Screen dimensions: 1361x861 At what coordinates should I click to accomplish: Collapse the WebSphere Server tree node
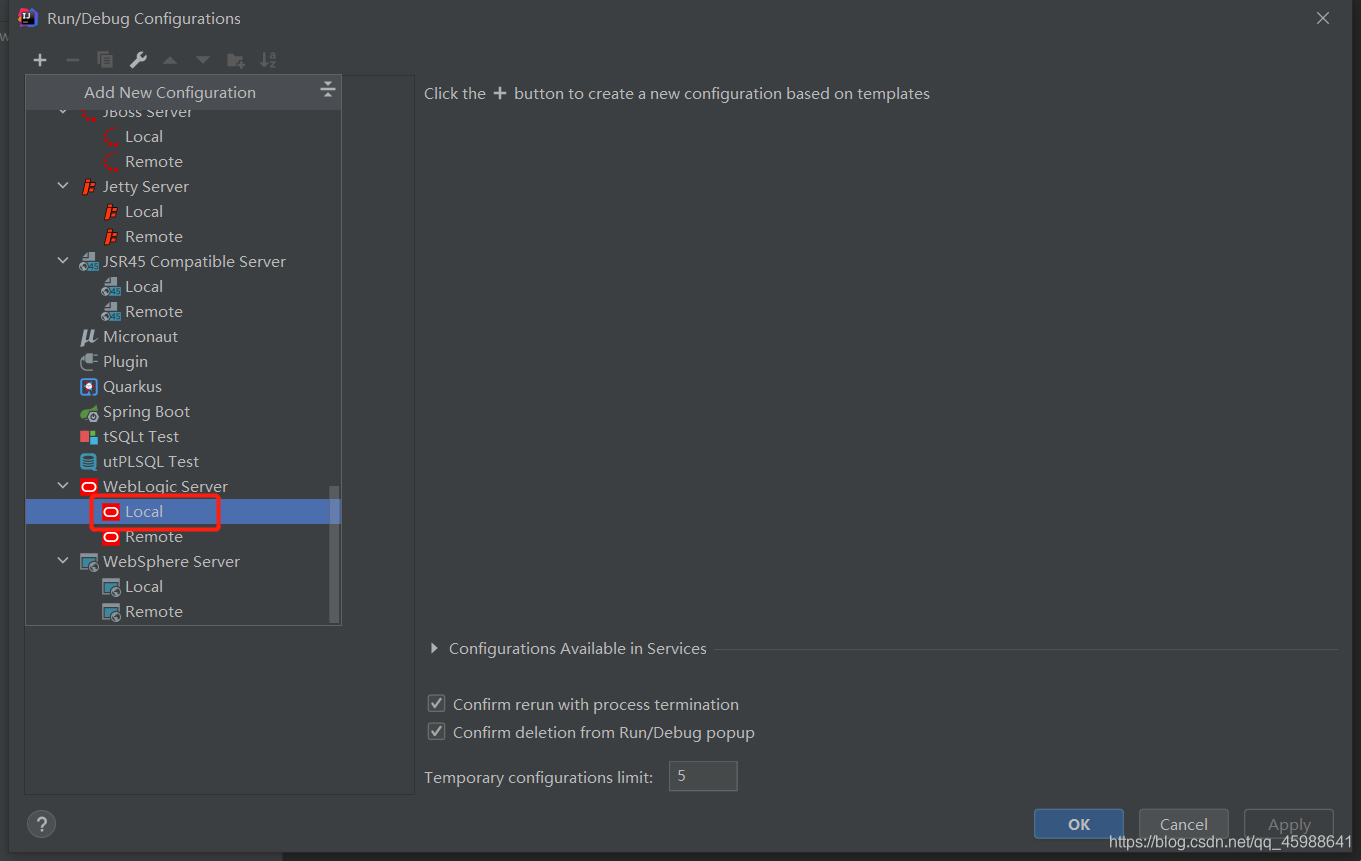(x=63, y=561)
